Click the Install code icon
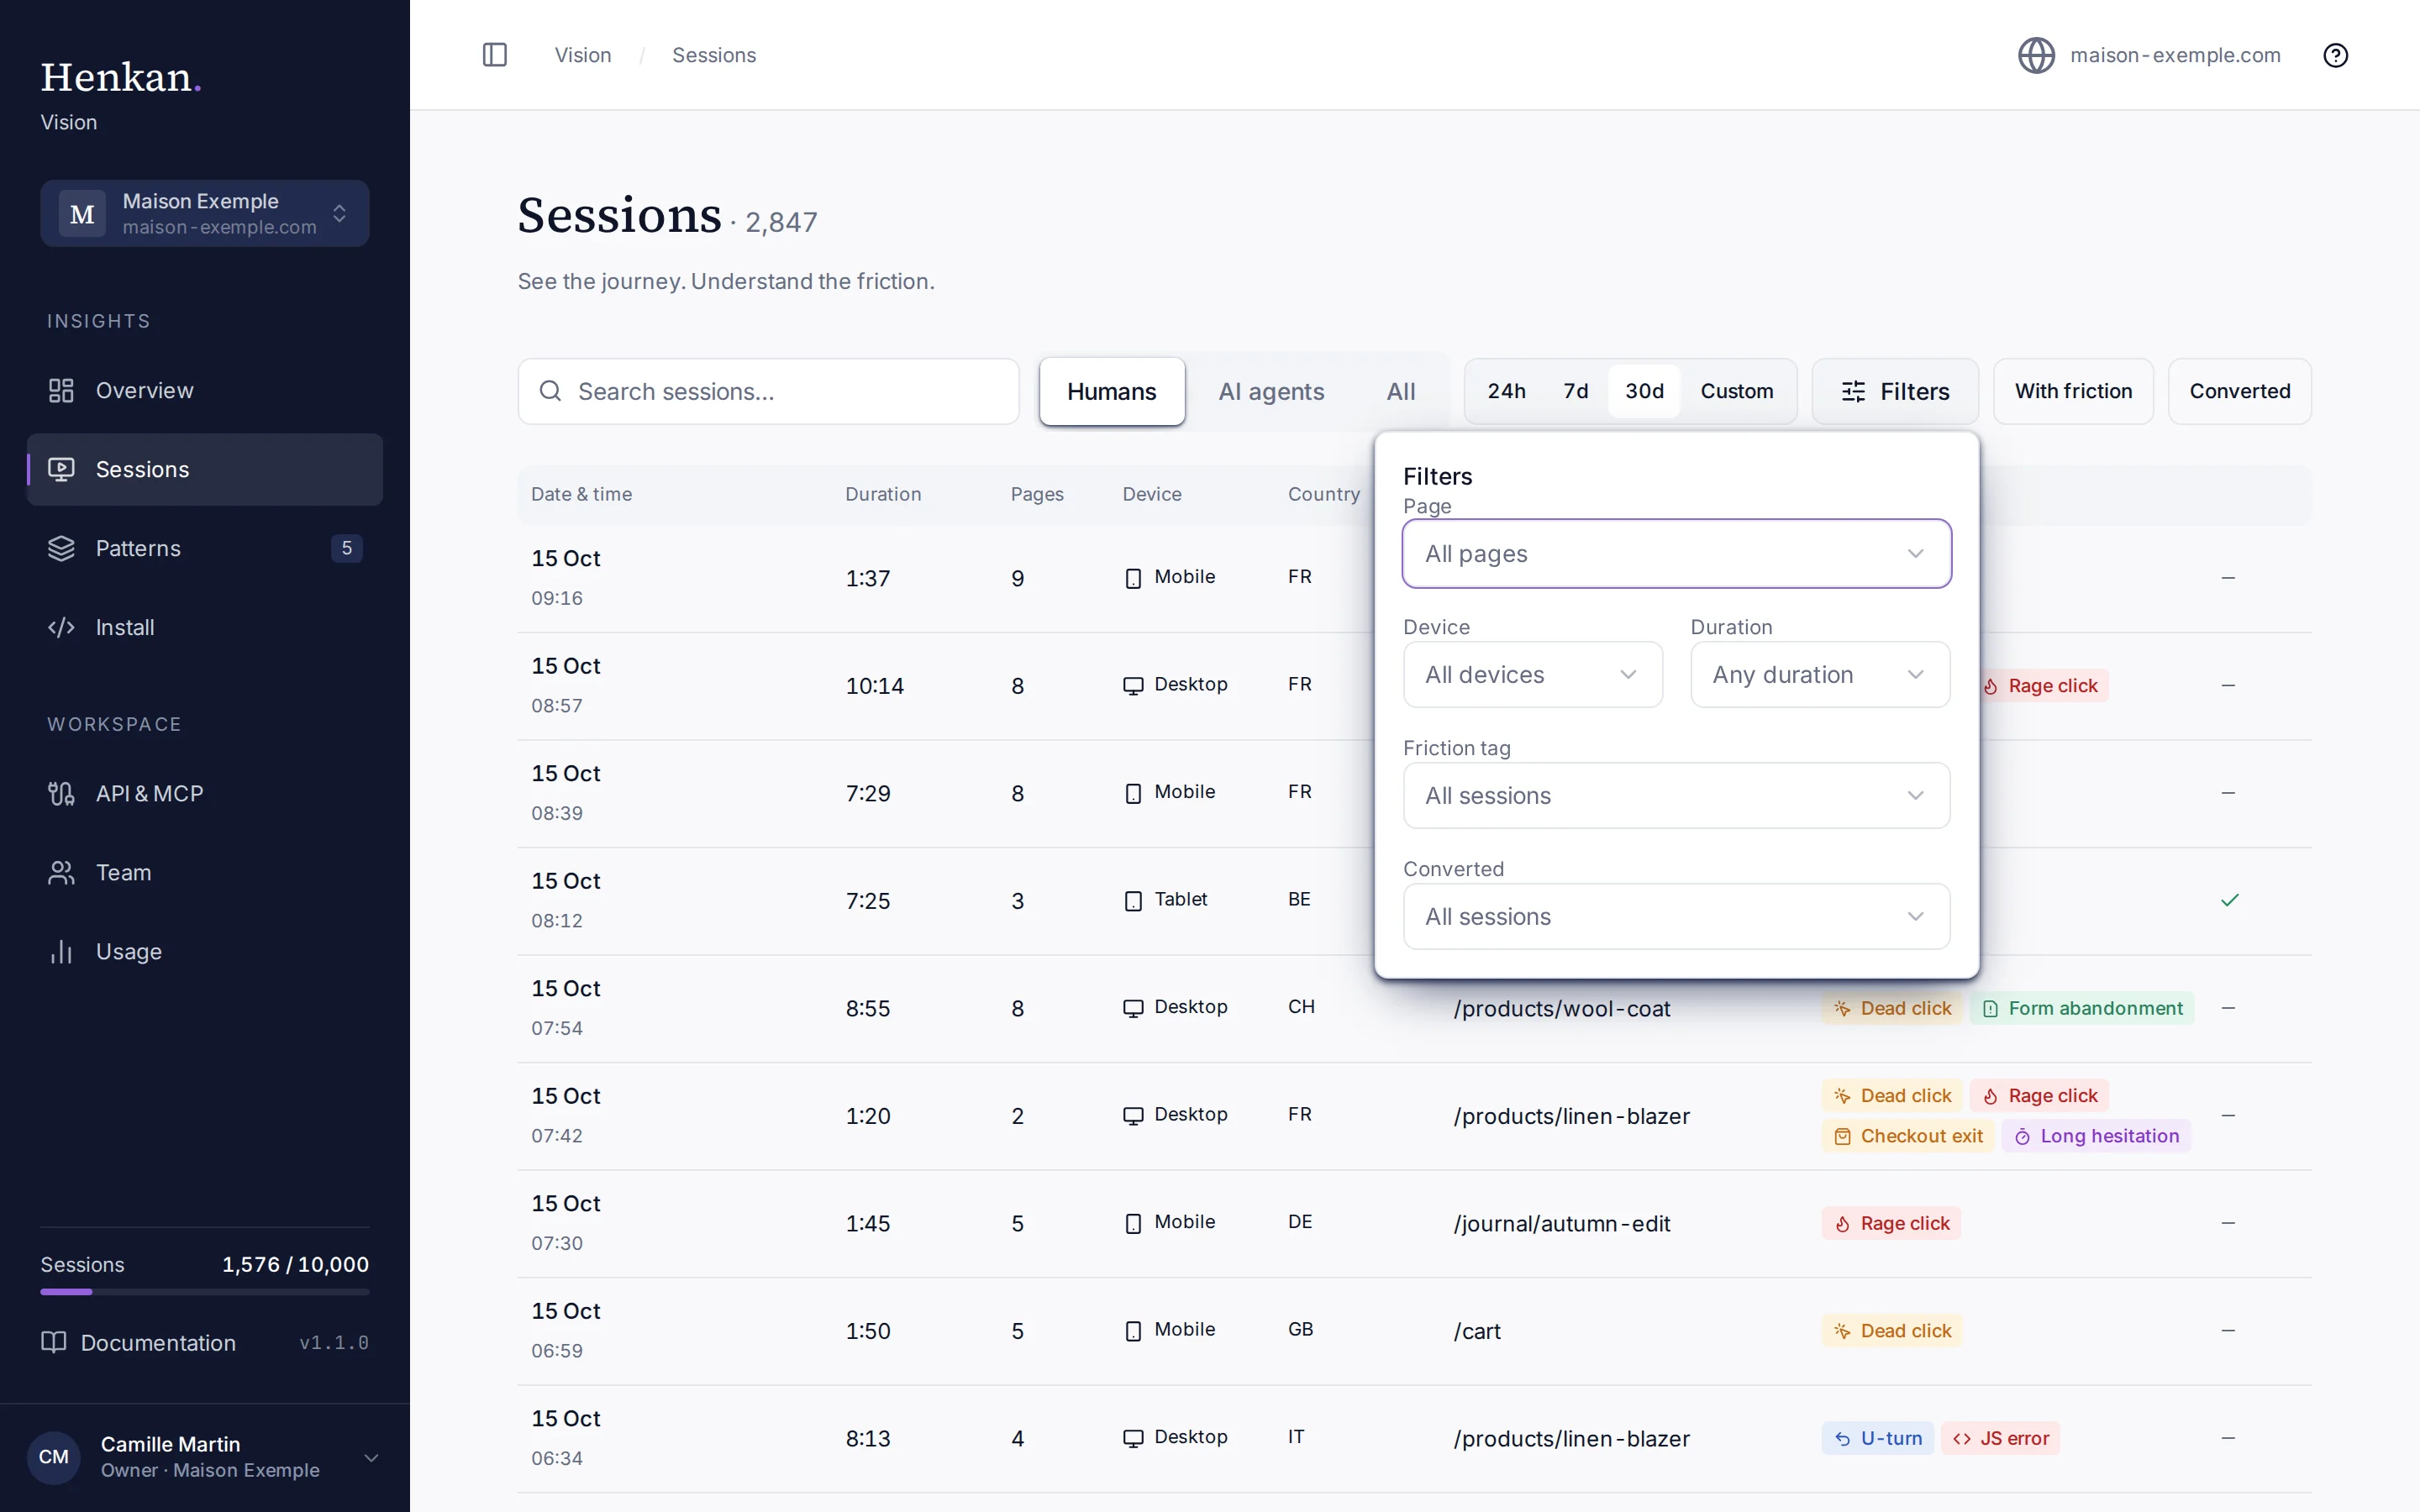 pos(62,627)
